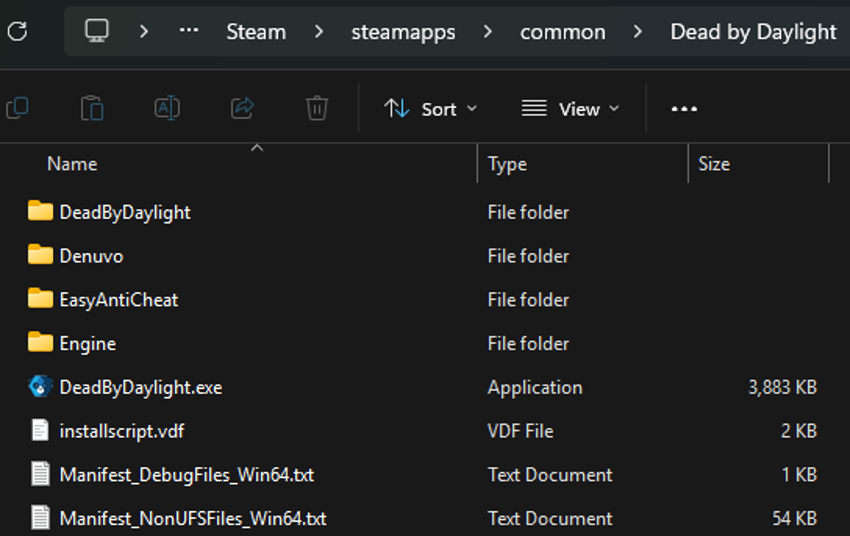Click the 1 KB size value
This screenshot has width=850, height=536.
(799, 475)
